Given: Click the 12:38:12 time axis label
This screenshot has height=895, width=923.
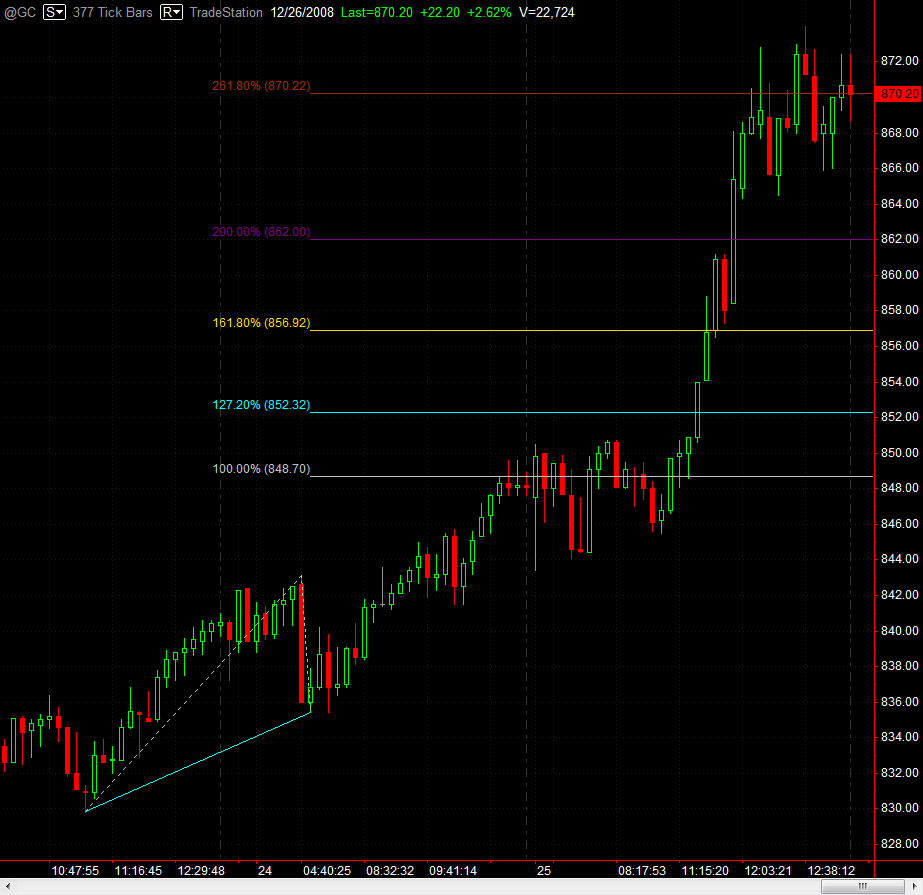Looking at the screenshot, I should (831, 870).
